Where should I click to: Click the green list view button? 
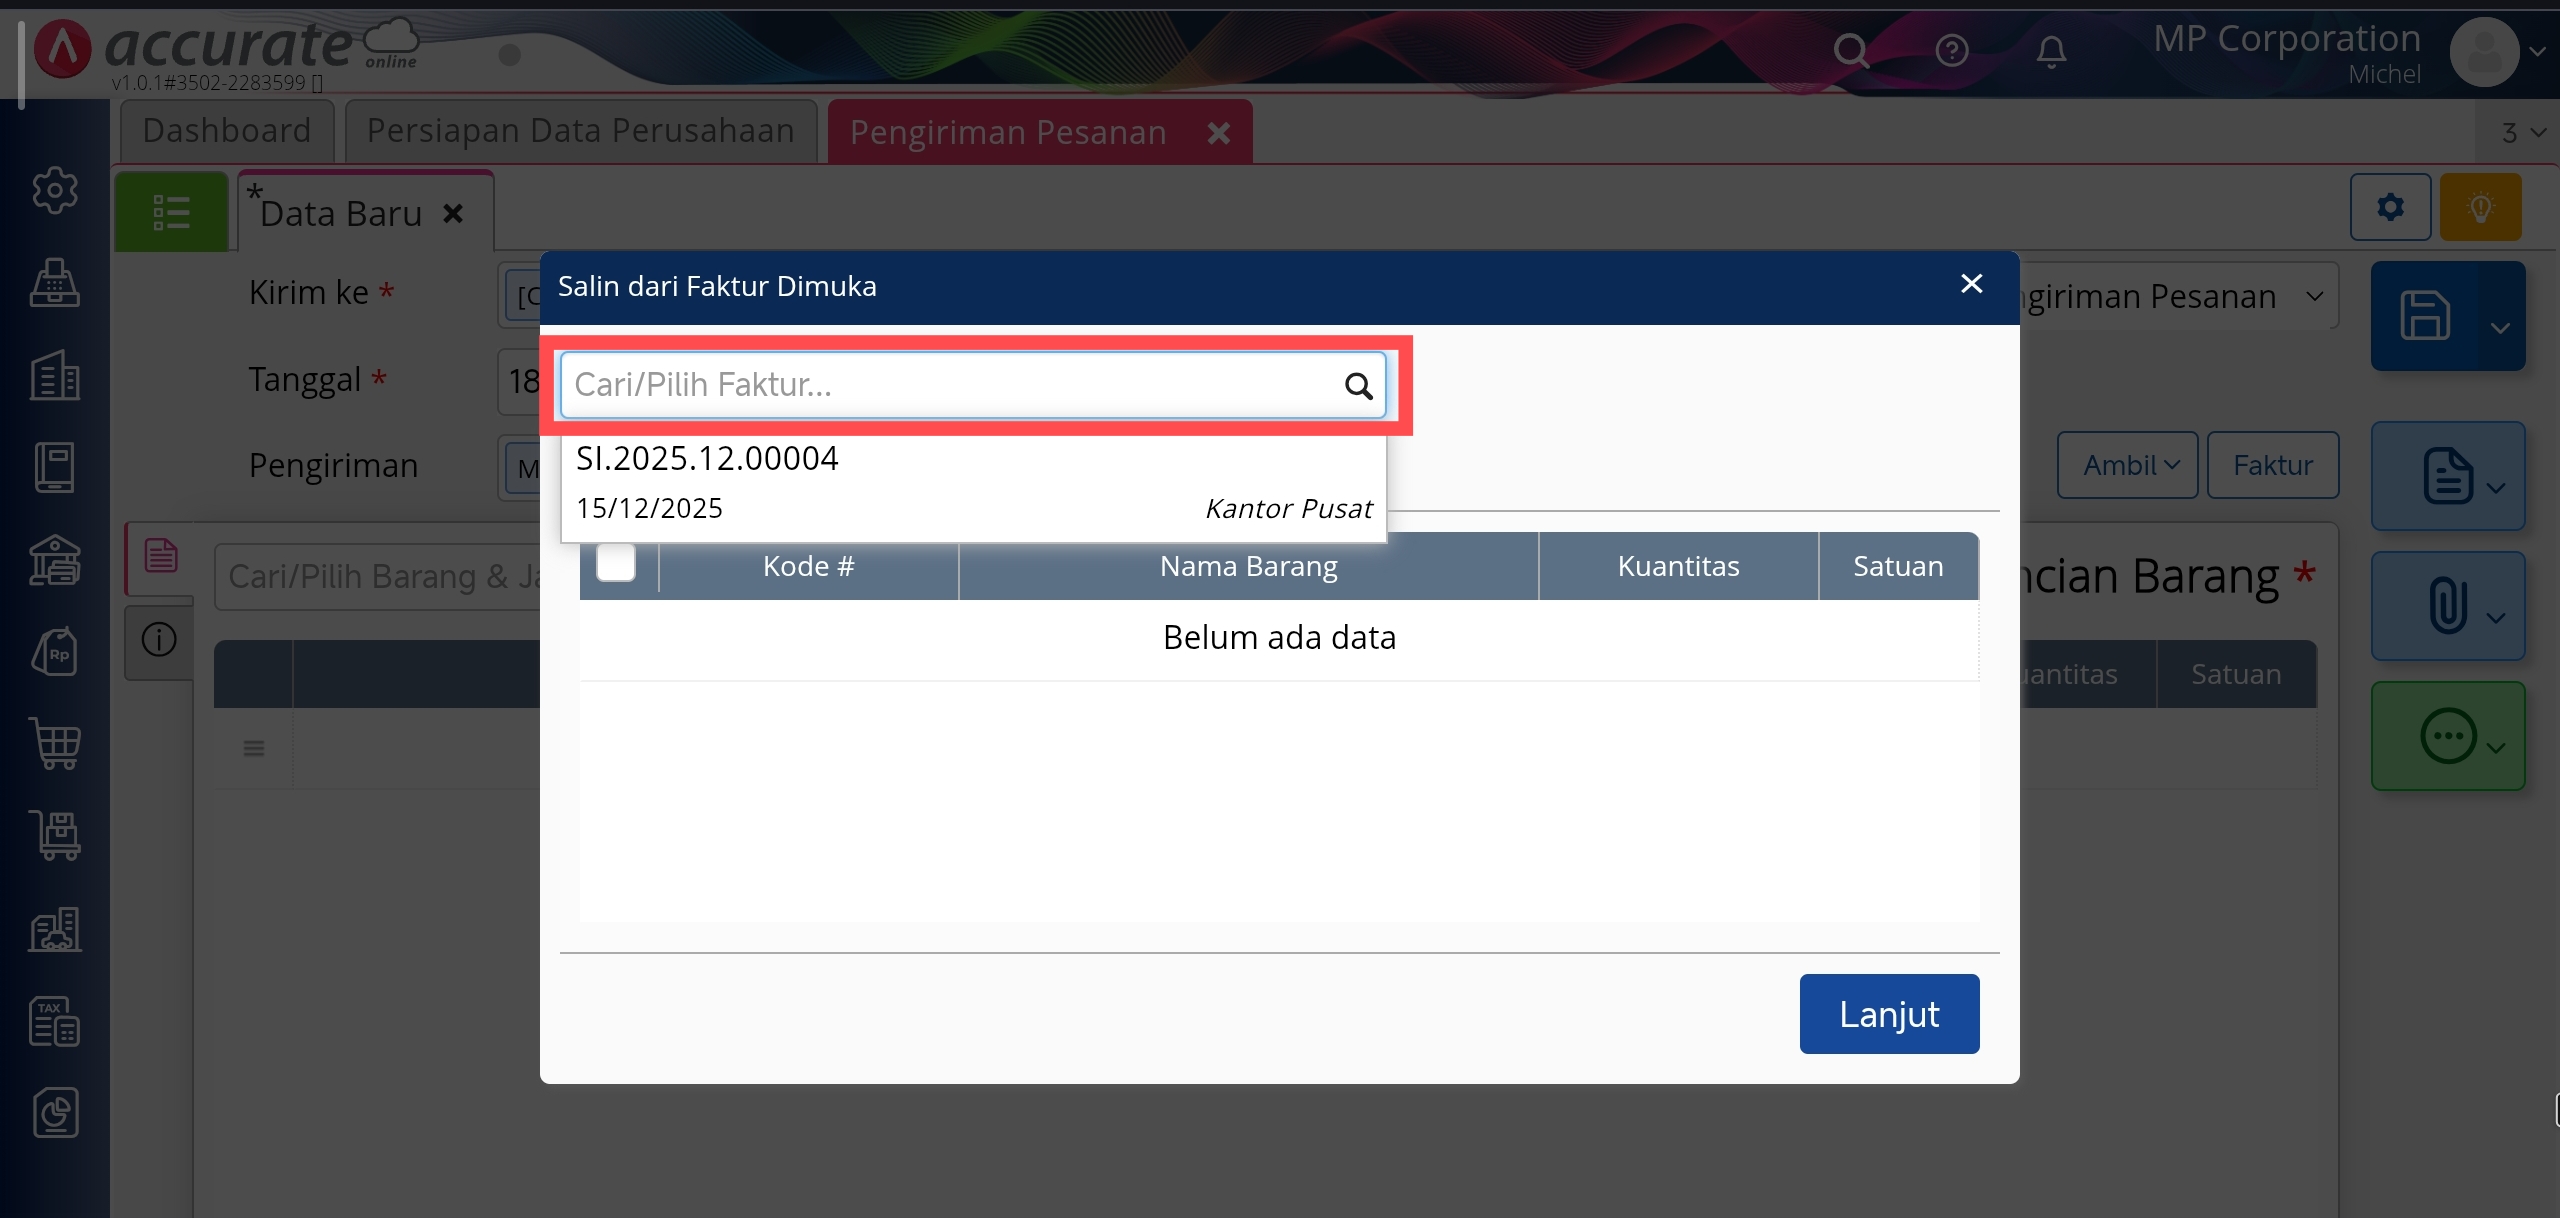tap(171, 212)
